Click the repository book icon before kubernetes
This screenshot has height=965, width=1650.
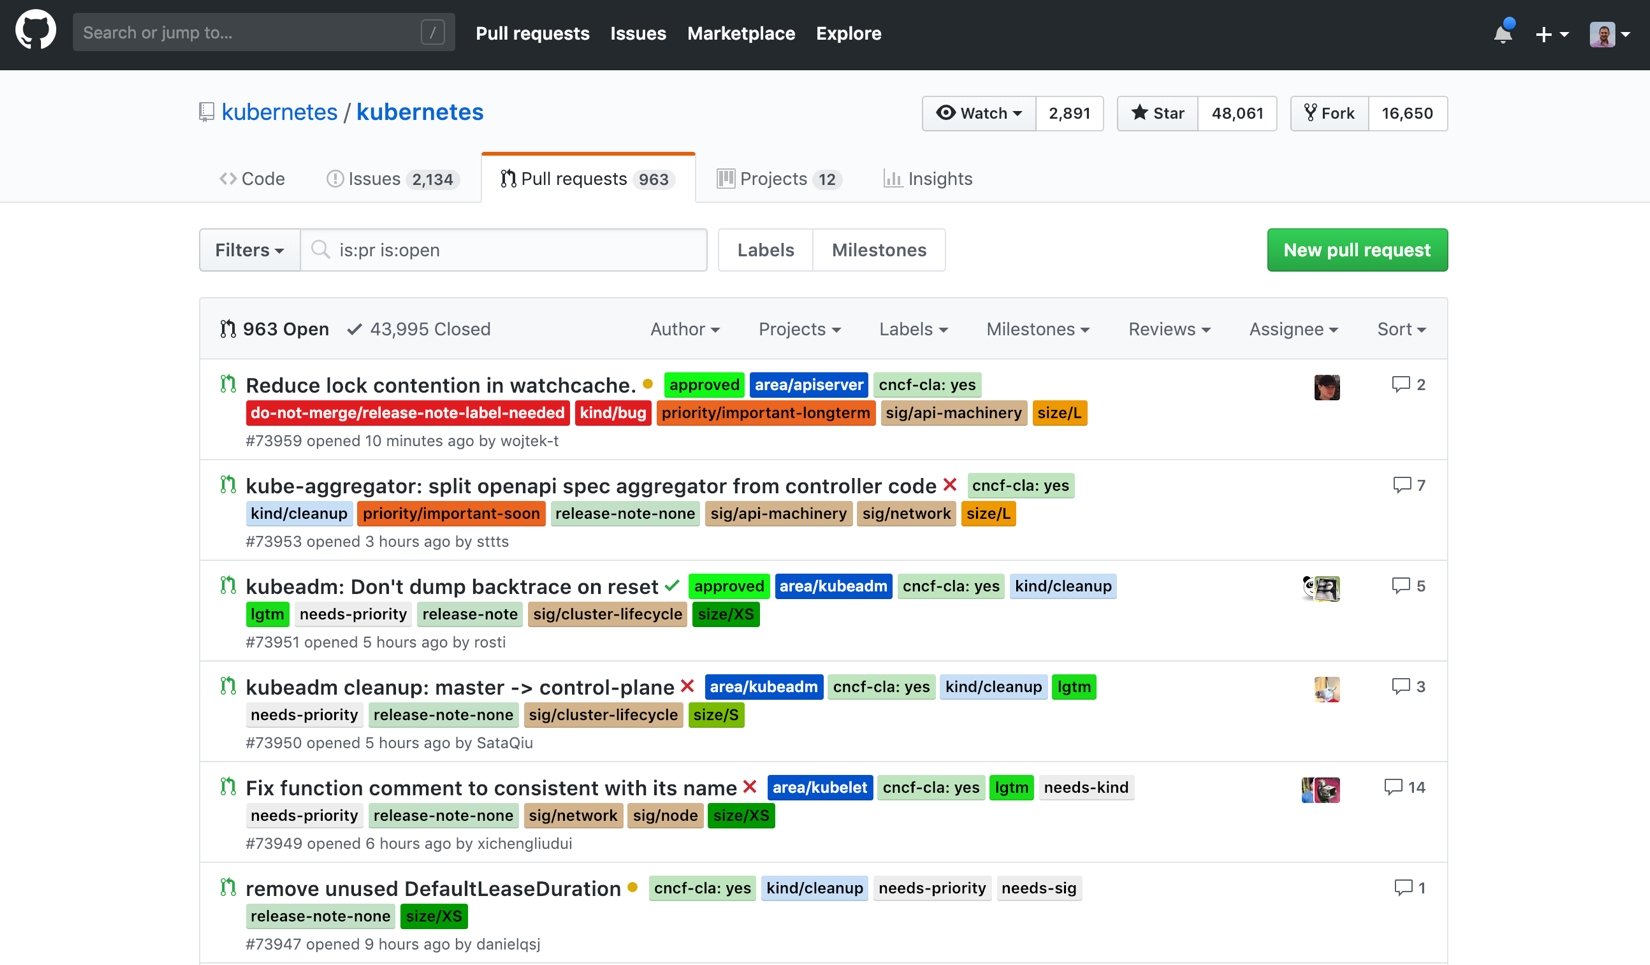click(x=206, y=111)
